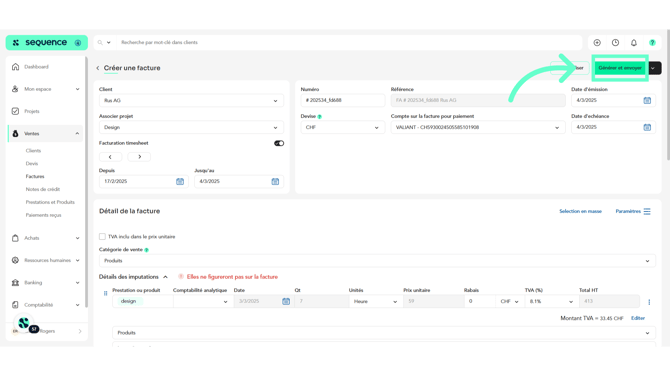Screen dimensions: 670x376
Task: Open Date d'émission calendar icon
Action: coord(647,100)
